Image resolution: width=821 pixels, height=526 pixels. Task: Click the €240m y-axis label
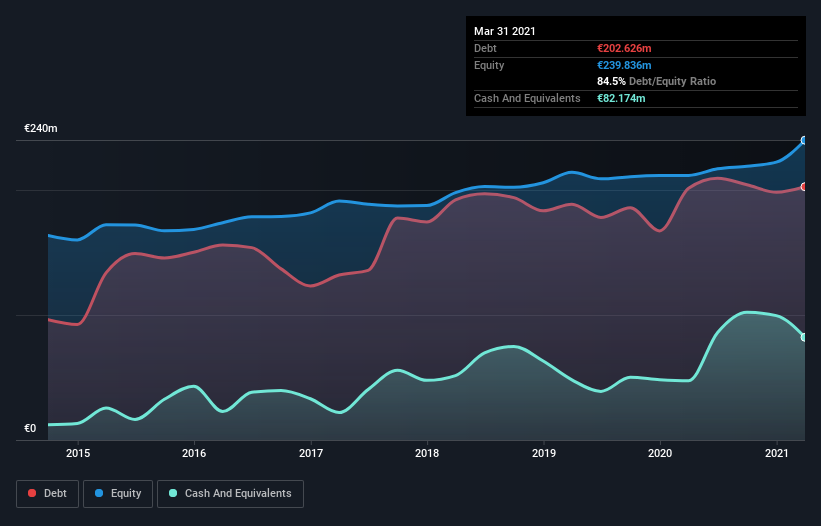(x=41, y=128)
